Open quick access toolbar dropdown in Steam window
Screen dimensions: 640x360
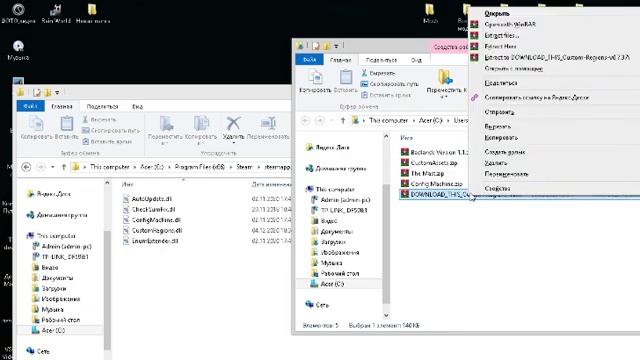point(57,93)
